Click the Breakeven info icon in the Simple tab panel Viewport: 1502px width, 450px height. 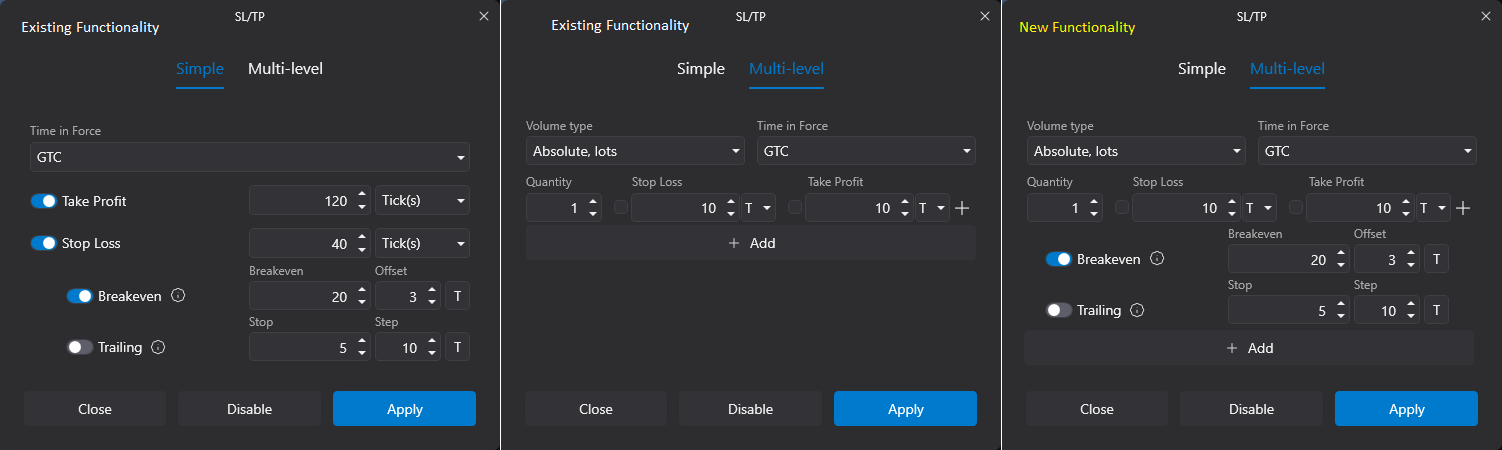[x=178, y=296]
